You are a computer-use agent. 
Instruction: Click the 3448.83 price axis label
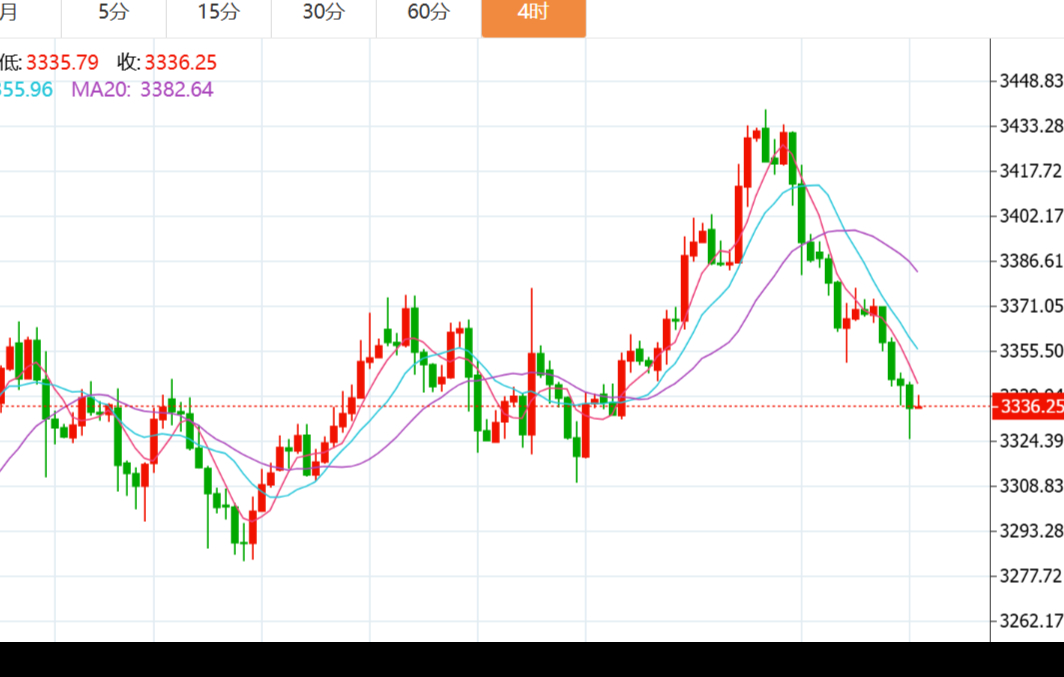click(x=1031, y=81)
